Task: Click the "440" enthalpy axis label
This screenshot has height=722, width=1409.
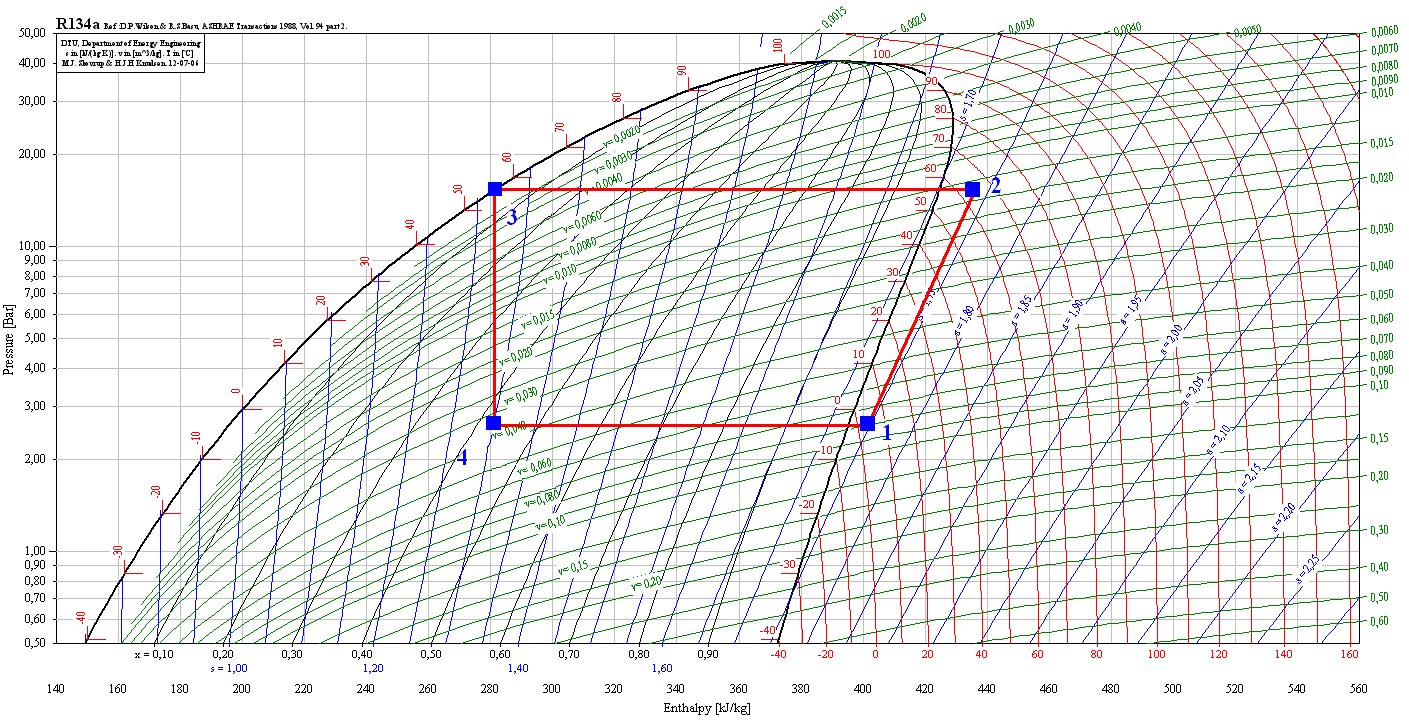Action: 986,689
